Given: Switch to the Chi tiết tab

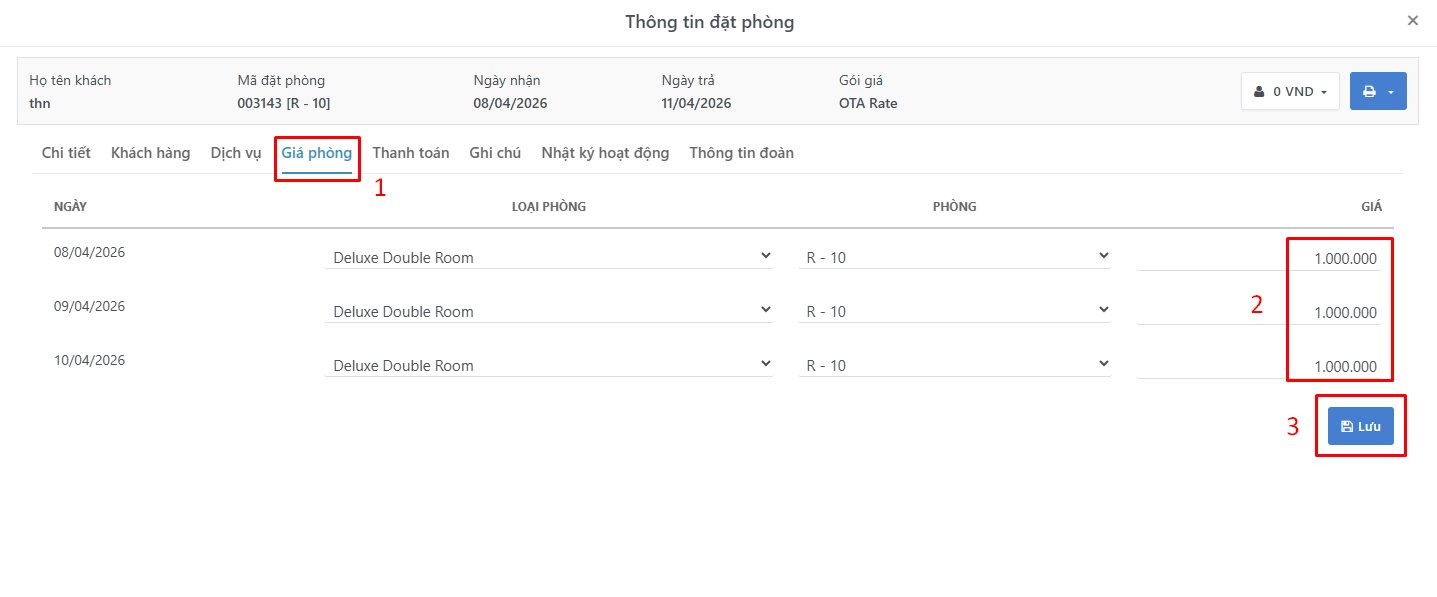Looking at the screenshot, I should pos(66,153).
